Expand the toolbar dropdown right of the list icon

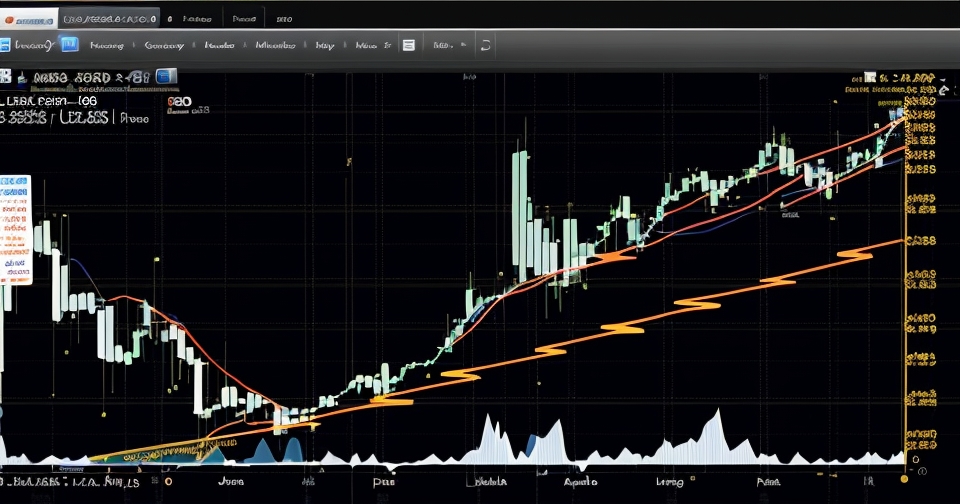pyautogui.click(x=443, y=45)
